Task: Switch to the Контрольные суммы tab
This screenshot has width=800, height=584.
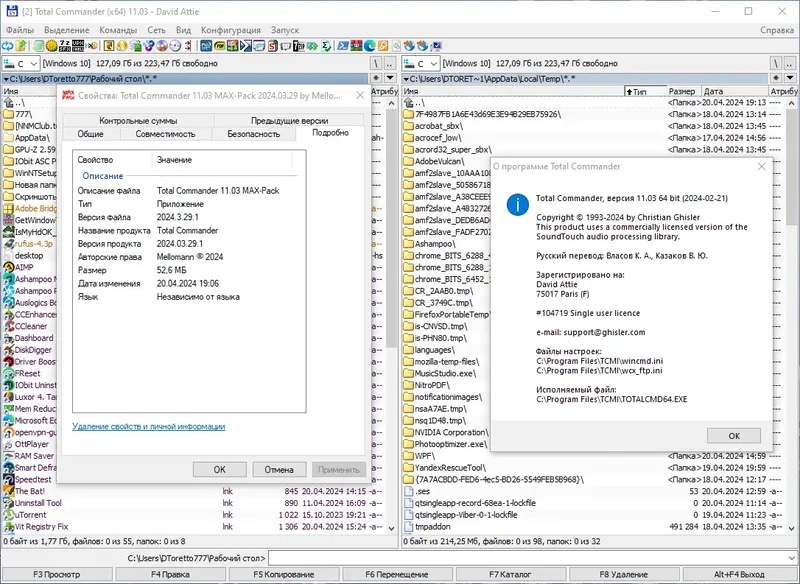Action: [x=138, y=121]
